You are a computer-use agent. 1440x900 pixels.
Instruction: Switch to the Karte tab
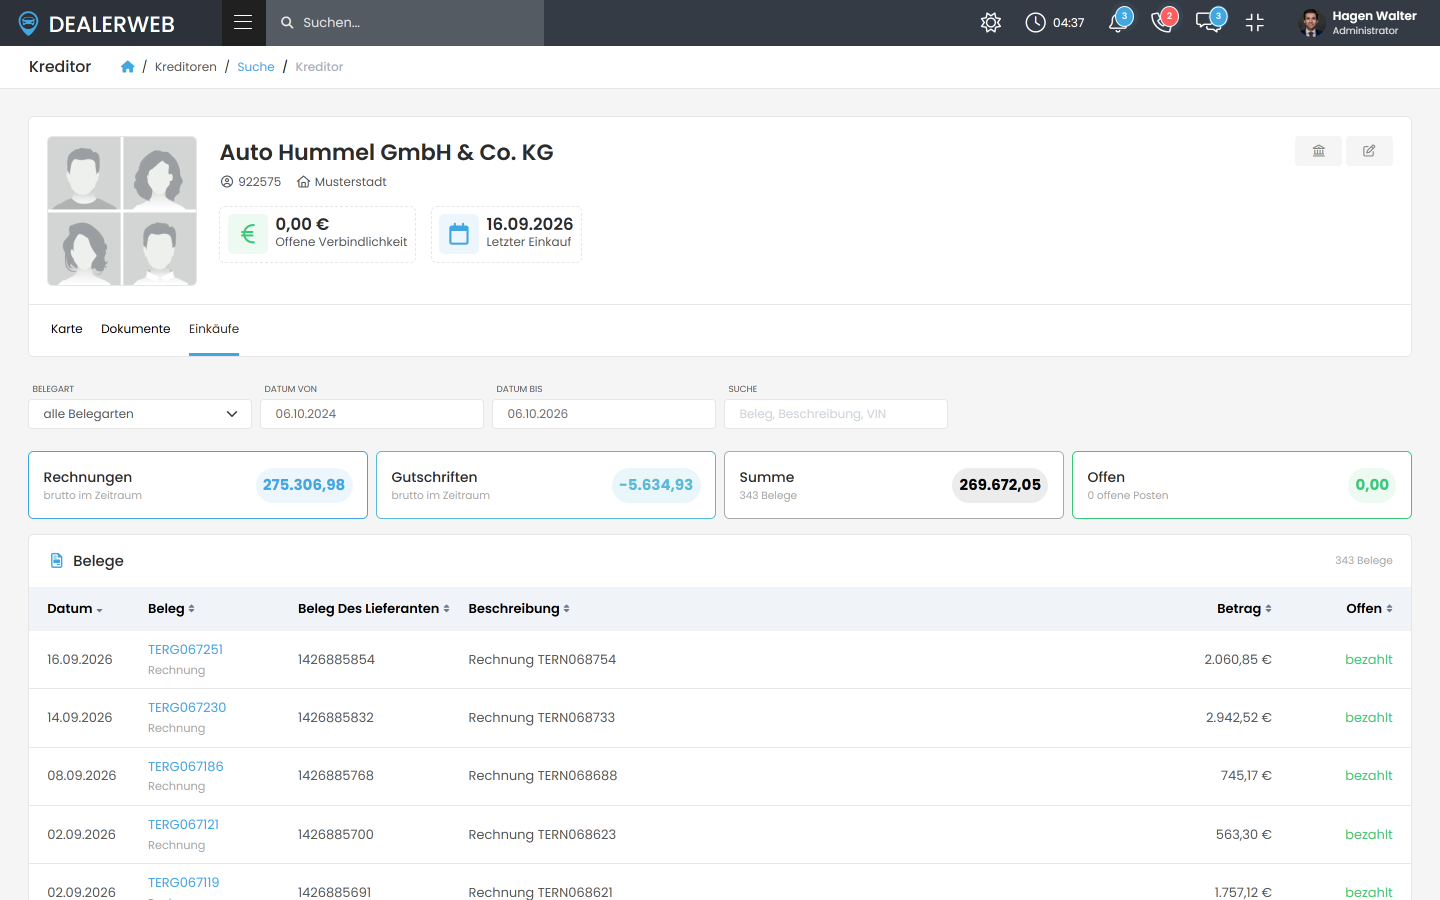click(67, 329)
